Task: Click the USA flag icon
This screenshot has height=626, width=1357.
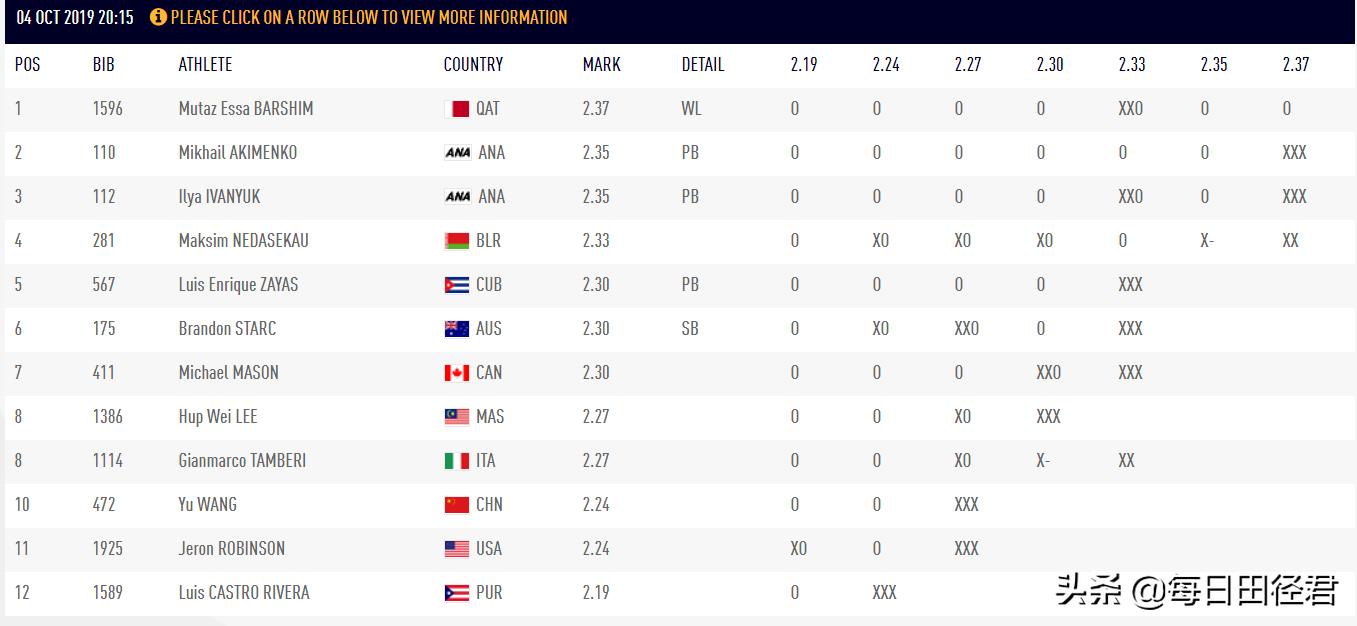Action: 456,549
